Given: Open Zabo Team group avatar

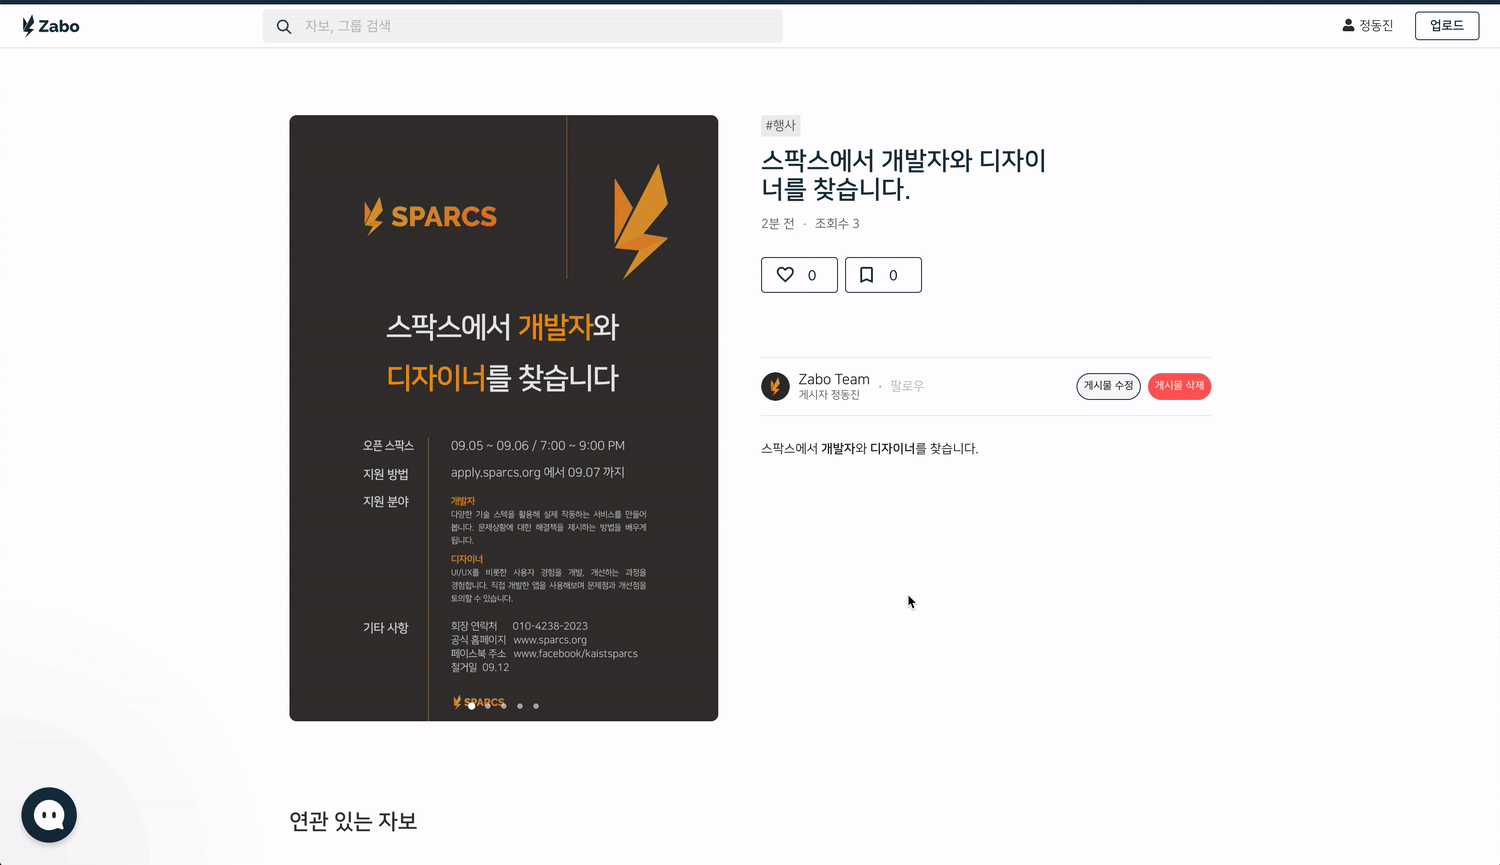Looking at the screenshot, I should point(775,386).
